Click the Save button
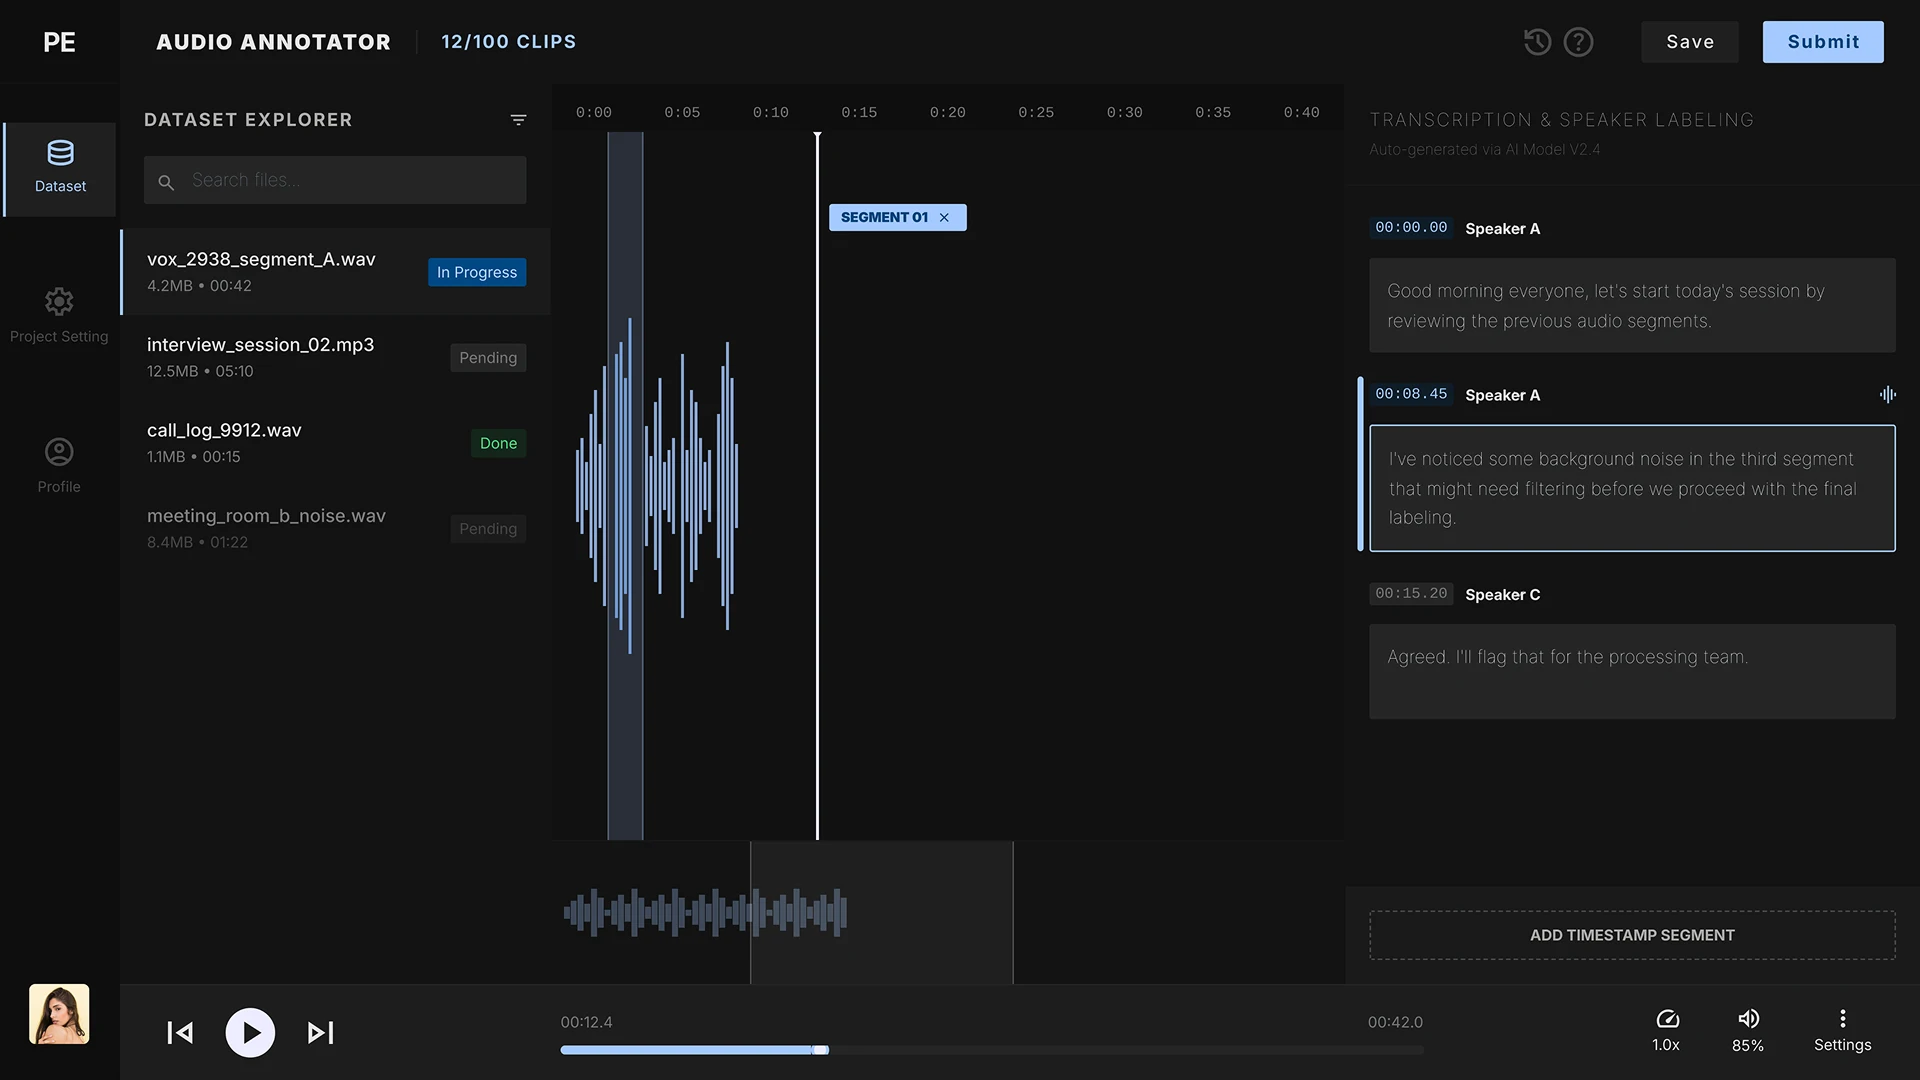This screenshot has height=1080, width=1920. (1689, 42)
